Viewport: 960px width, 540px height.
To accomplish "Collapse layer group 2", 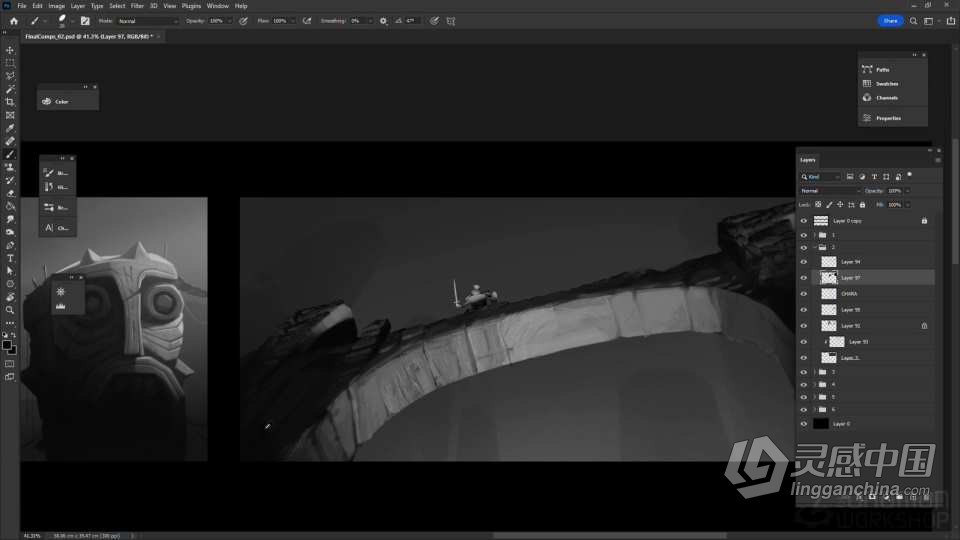I will click(x=815, y=247).
